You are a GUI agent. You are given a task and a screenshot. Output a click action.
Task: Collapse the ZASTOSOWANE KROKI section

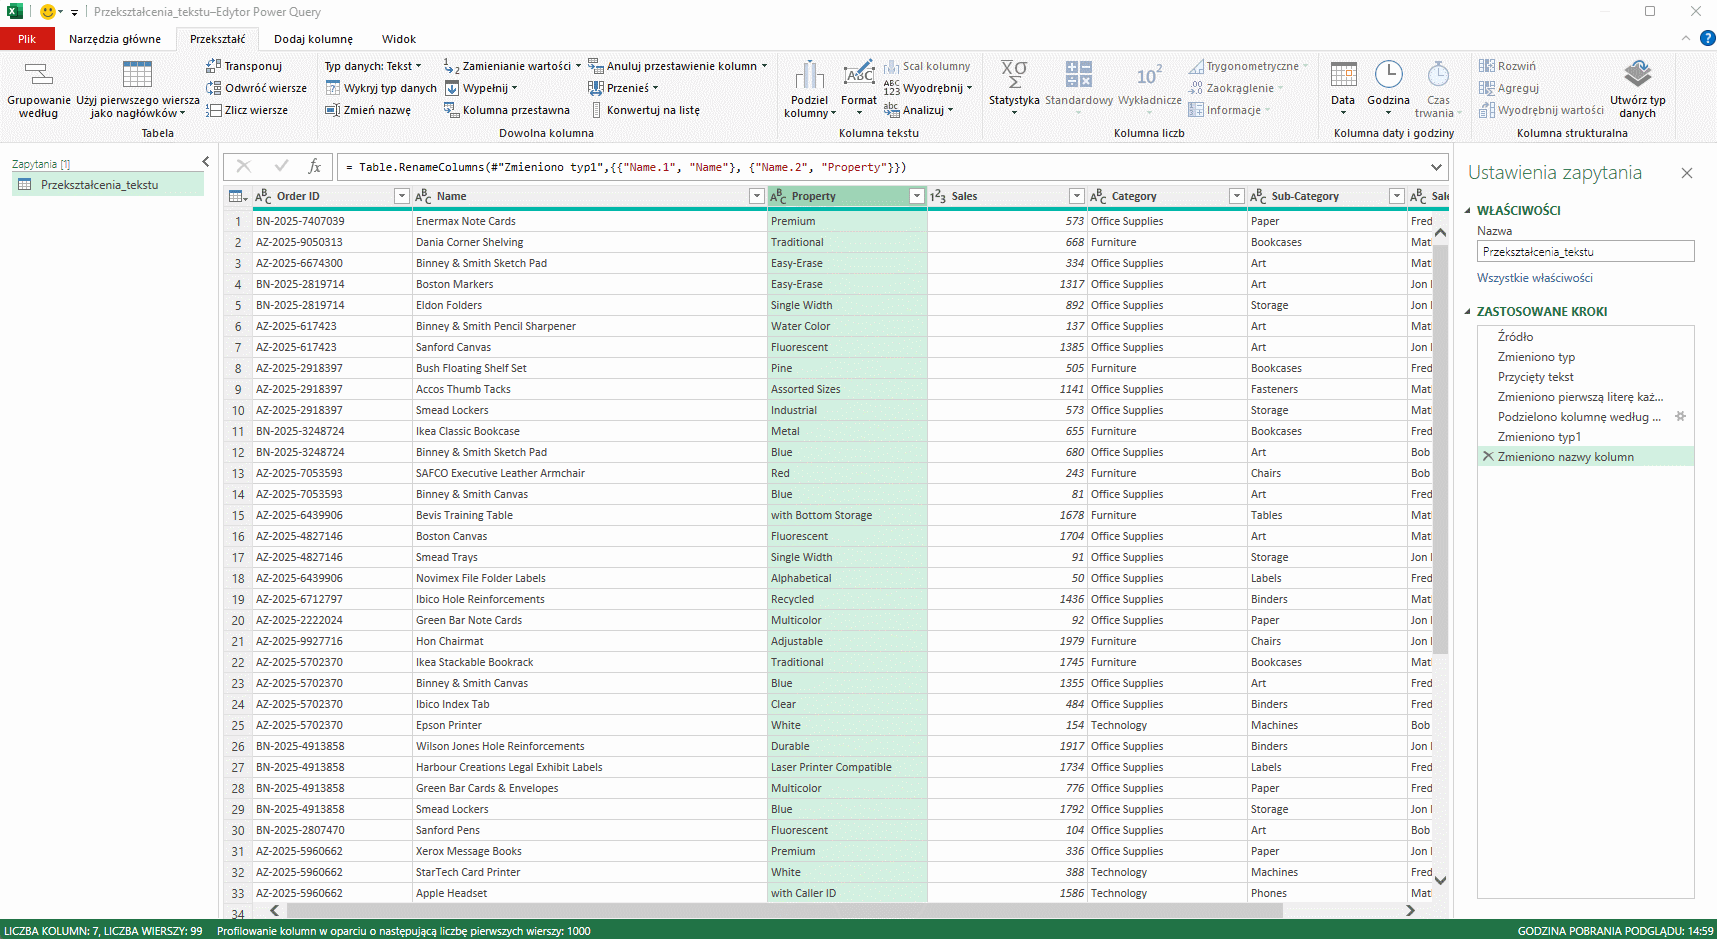1468,312
